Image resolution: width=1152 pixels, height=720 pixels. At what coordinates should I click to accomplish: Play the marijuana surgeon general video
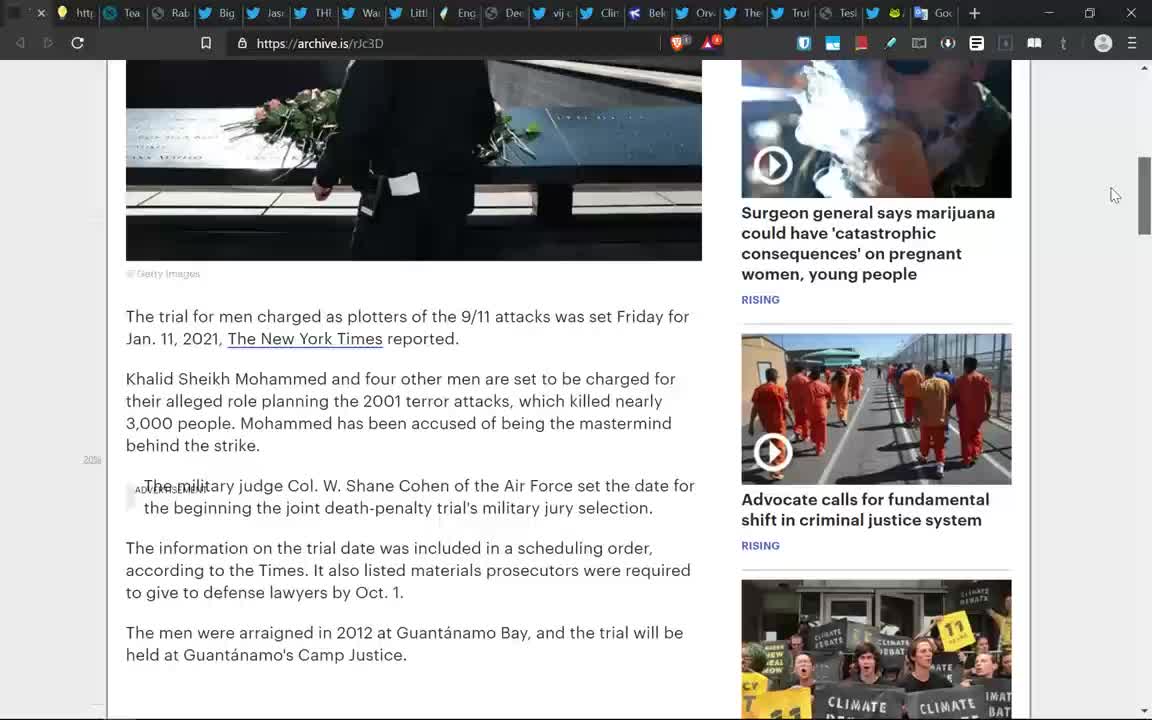point(772,165)
